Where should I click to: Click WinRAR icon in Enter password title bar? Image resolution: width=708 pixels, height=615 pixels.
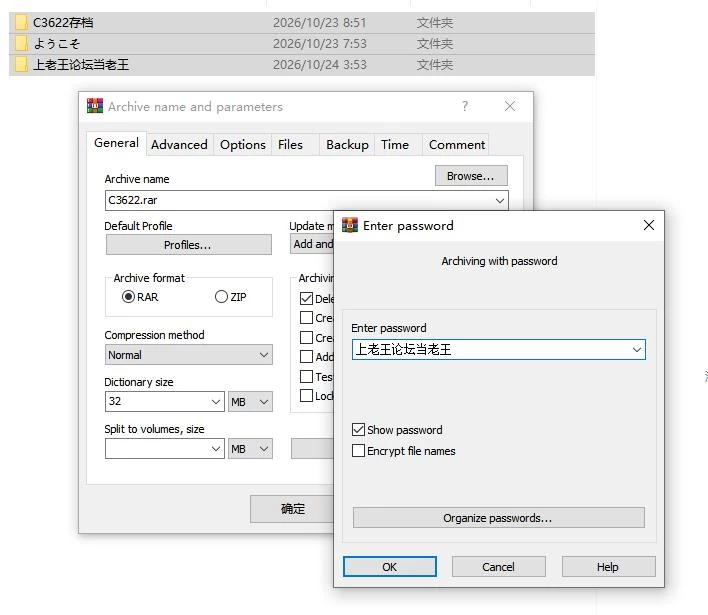tap(350, 225)
